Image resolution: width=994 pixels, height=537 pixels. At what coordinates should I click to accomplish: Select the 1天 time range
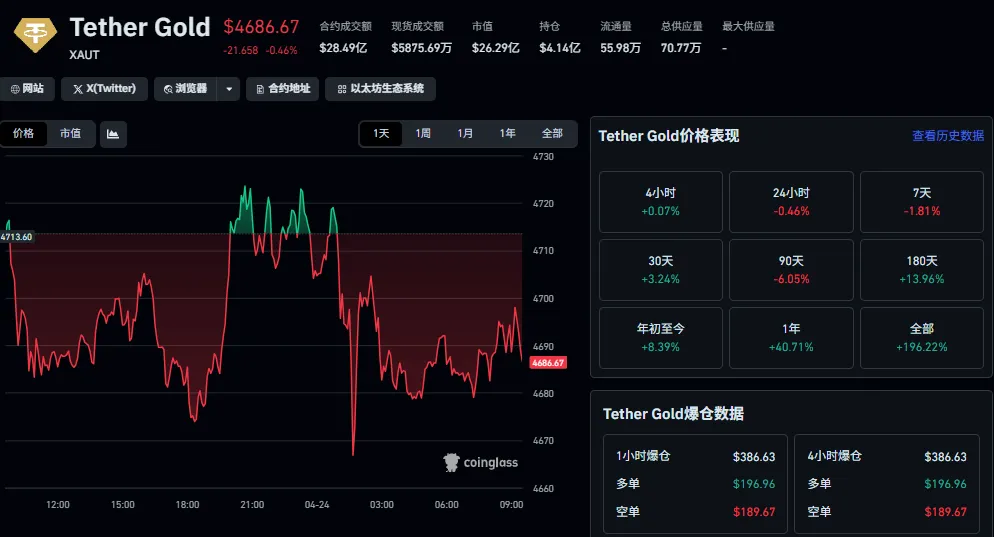pos(381,134)
